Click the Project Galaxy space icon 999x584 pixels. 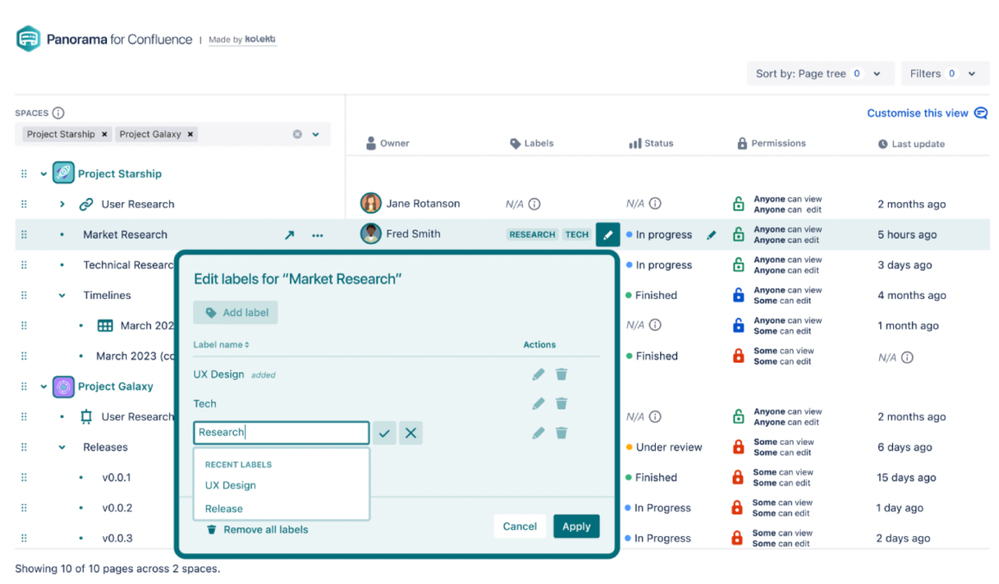coord(63,386)
